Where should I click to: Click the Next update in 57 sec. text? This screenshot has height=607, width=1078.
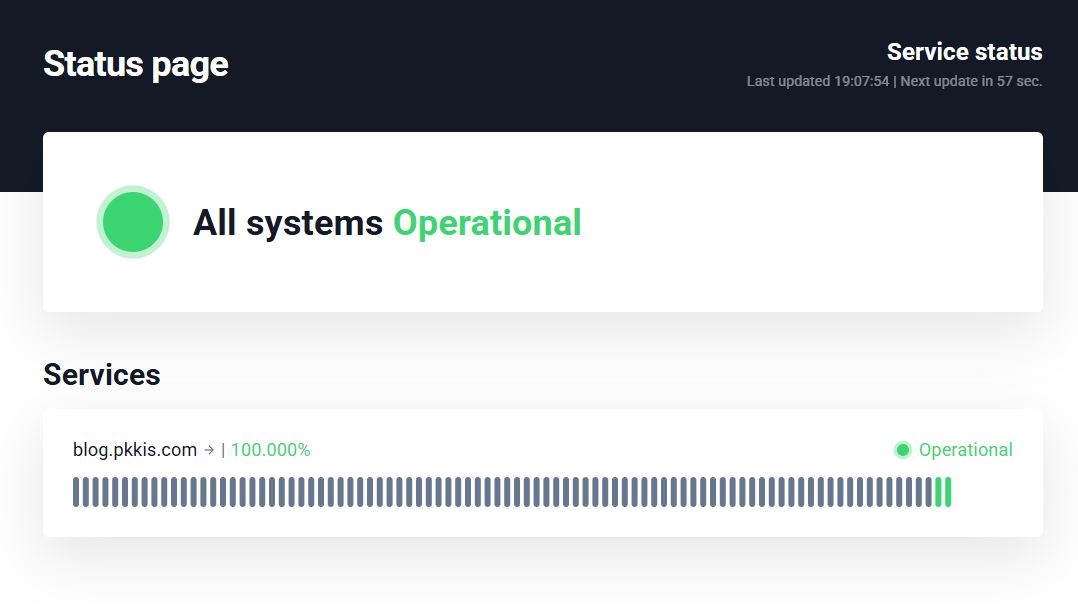click(x=971, y=81)
